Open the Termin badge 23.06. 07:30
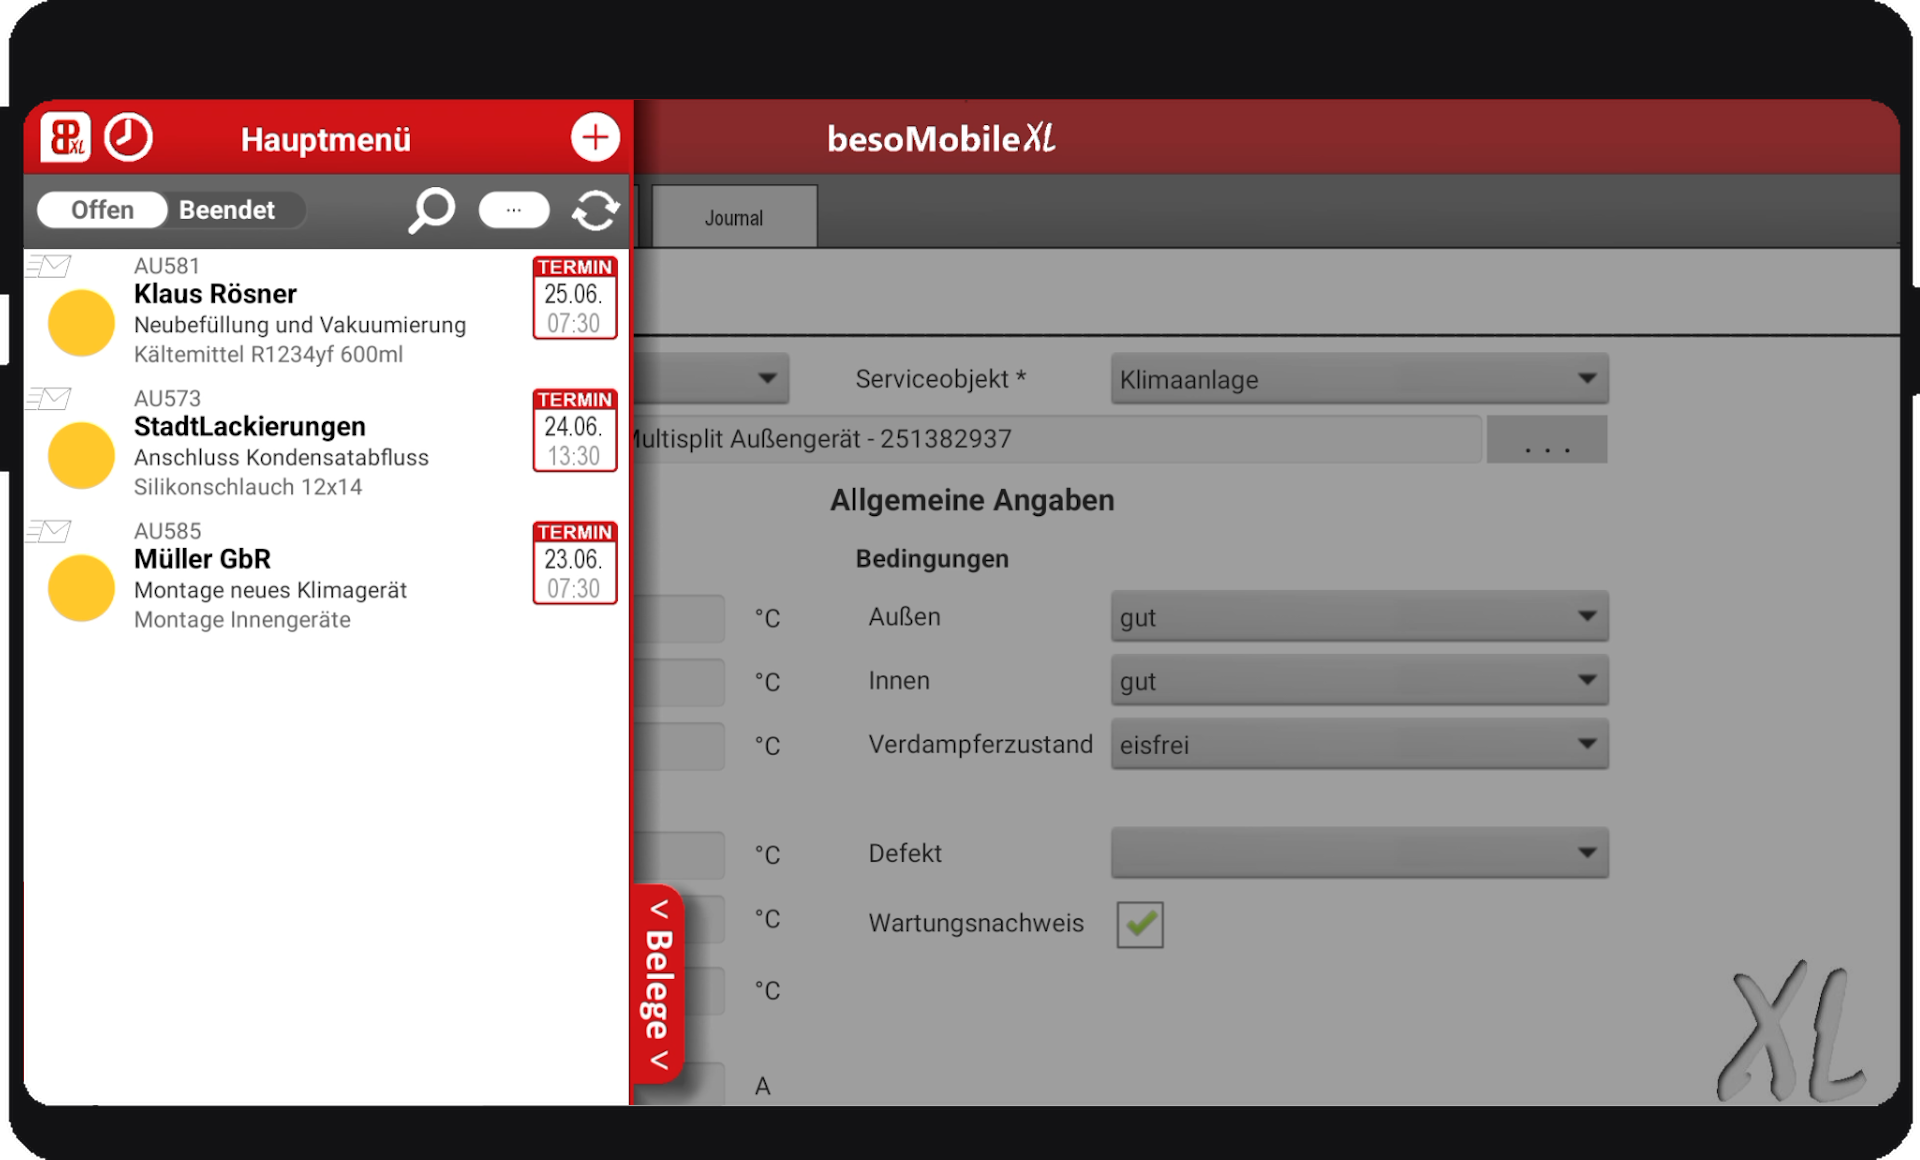Image resolution: width=1920 pixels, height=1160 pixels. coord(575,563)
